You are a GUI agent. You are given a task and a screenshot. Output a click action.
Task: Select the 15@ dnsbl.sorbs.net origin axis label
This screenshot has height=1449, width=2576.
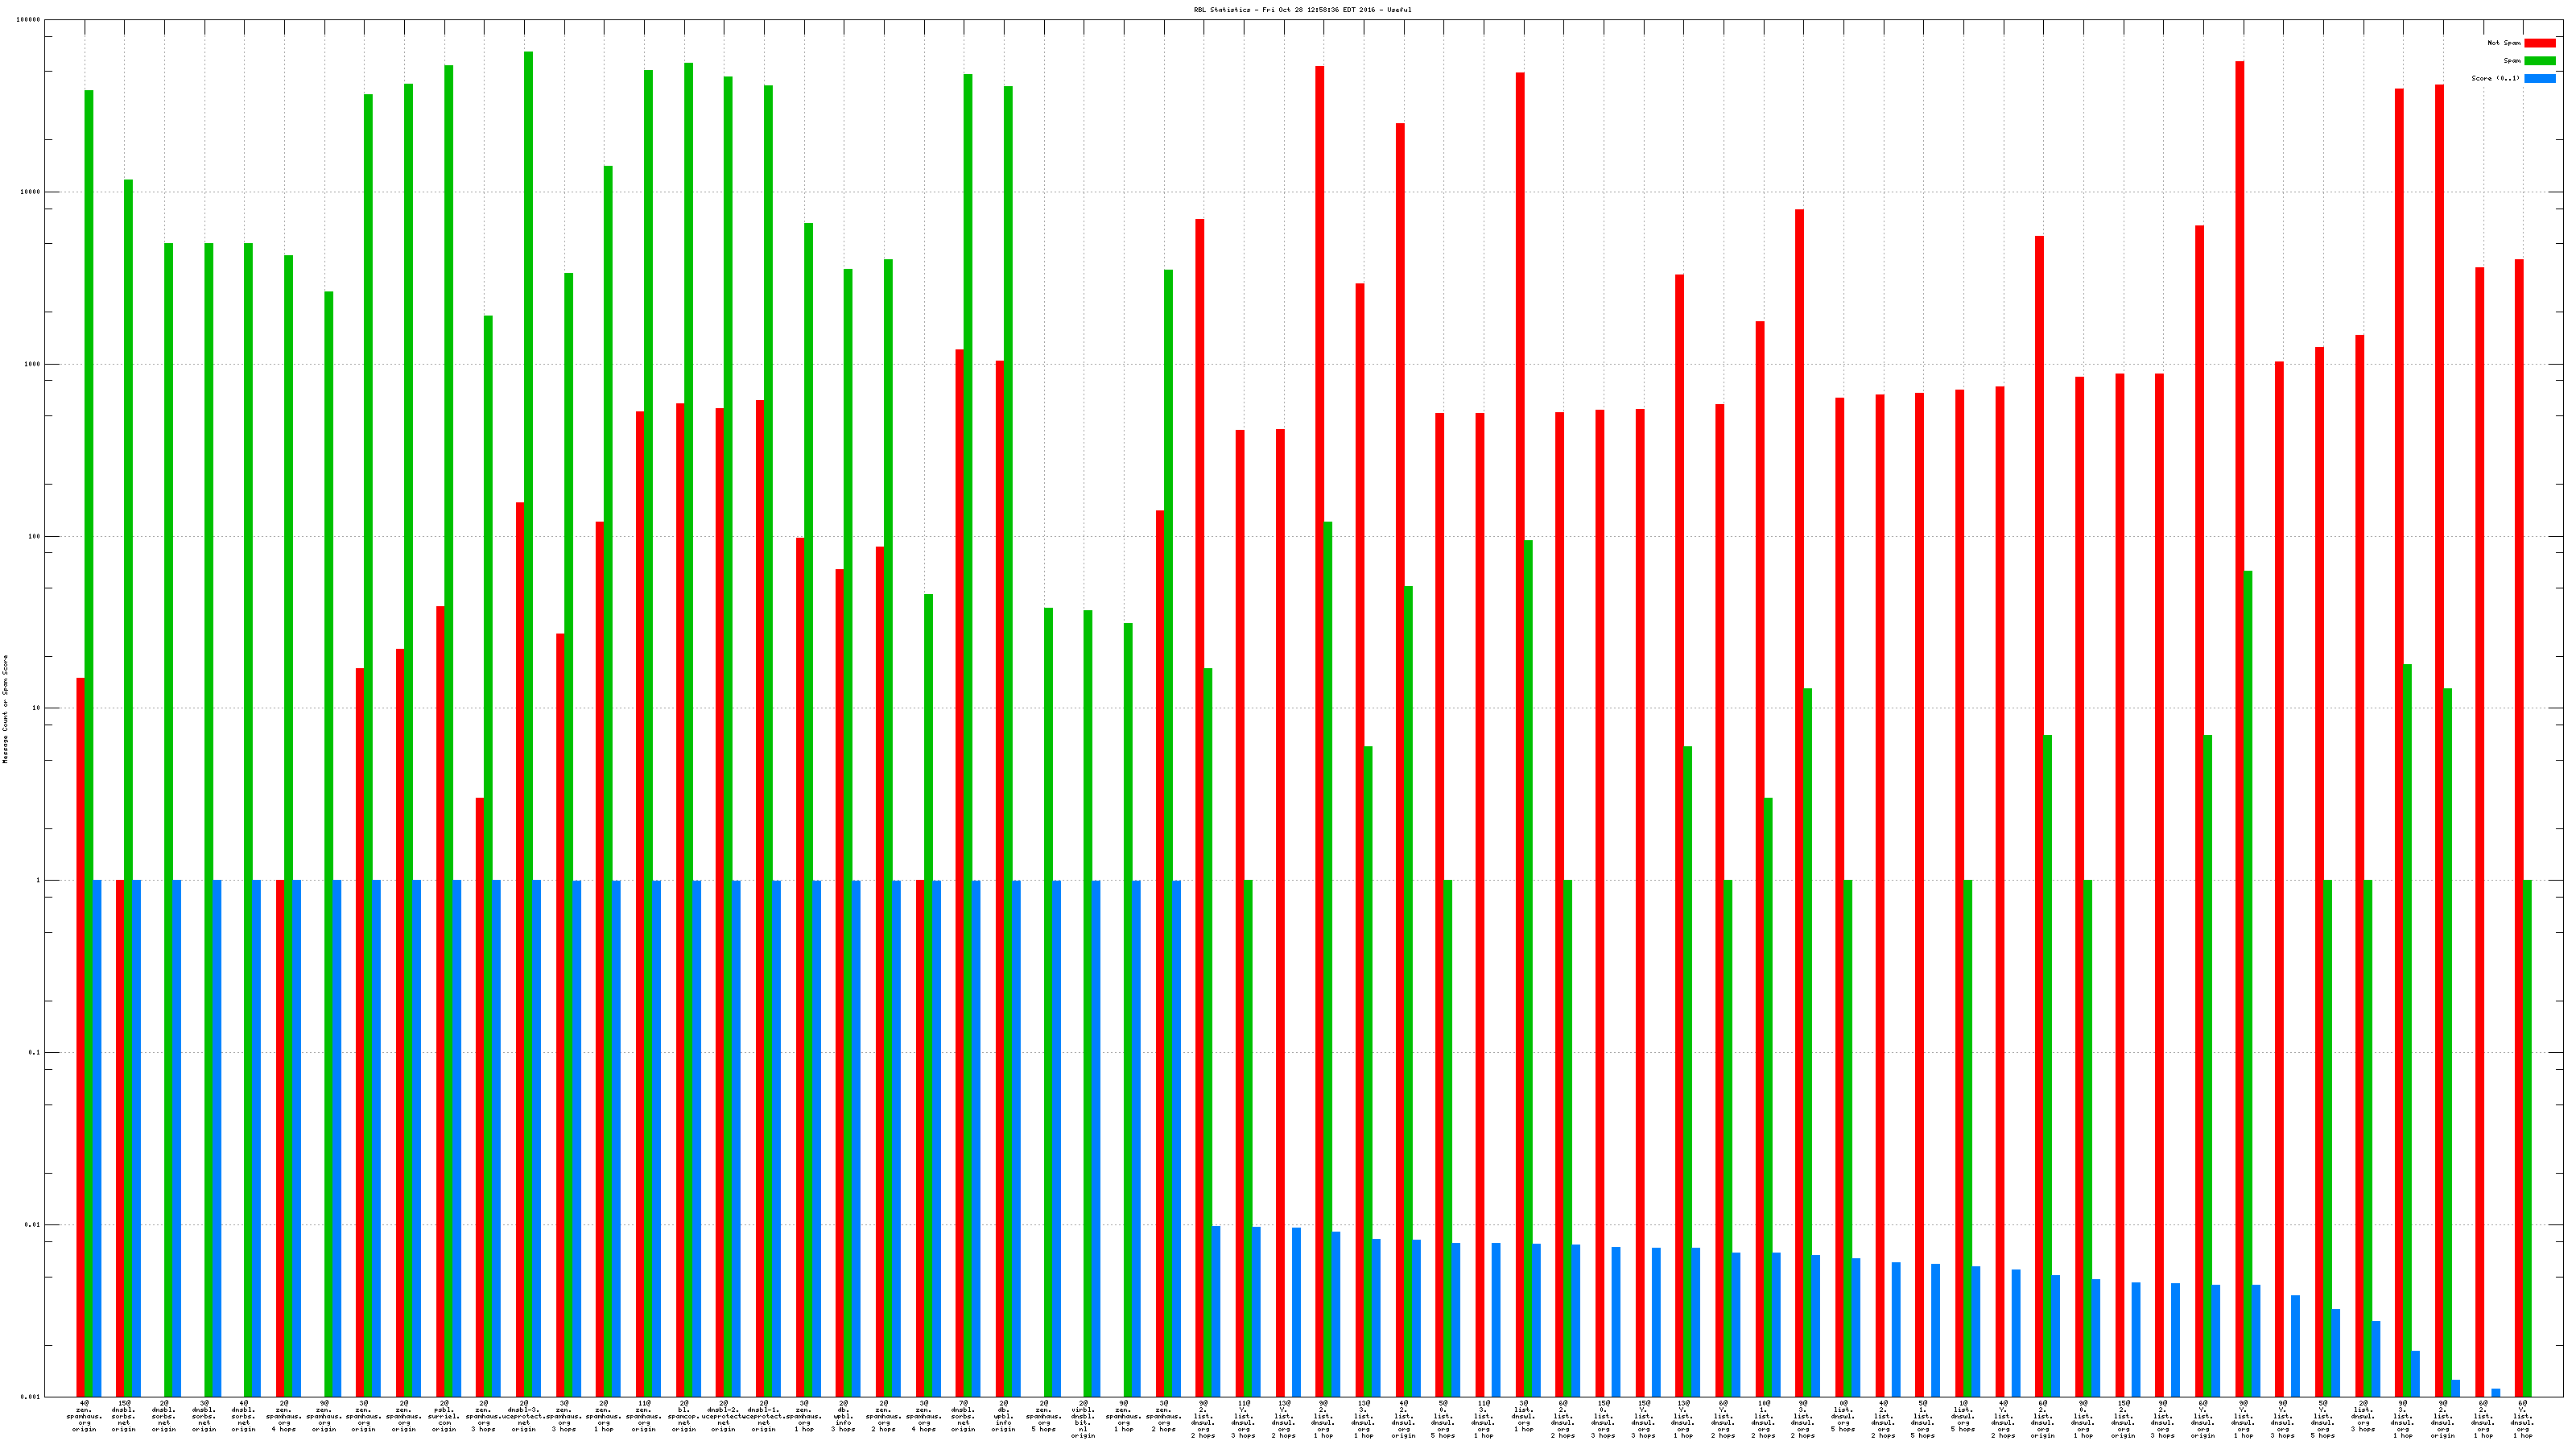124,1416
